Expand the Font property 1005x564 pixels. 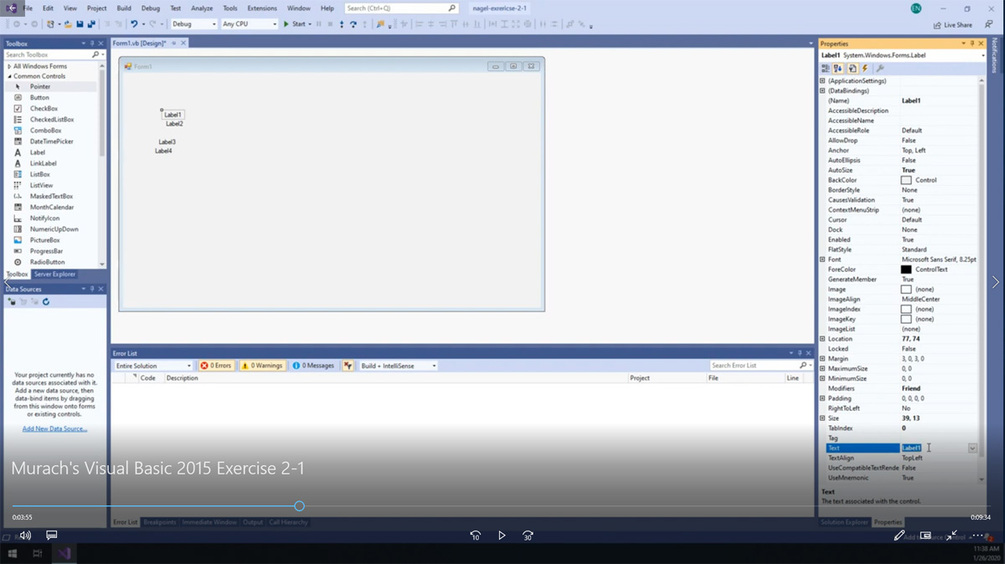click(x=822, y=260)
